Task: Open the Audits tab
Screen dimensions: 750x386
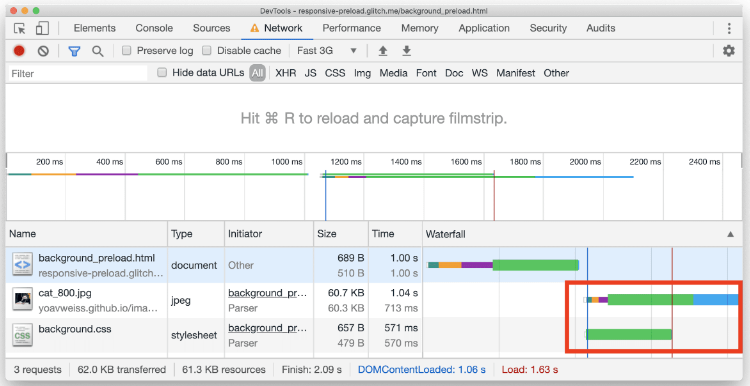Action: (x=601, y=28)
